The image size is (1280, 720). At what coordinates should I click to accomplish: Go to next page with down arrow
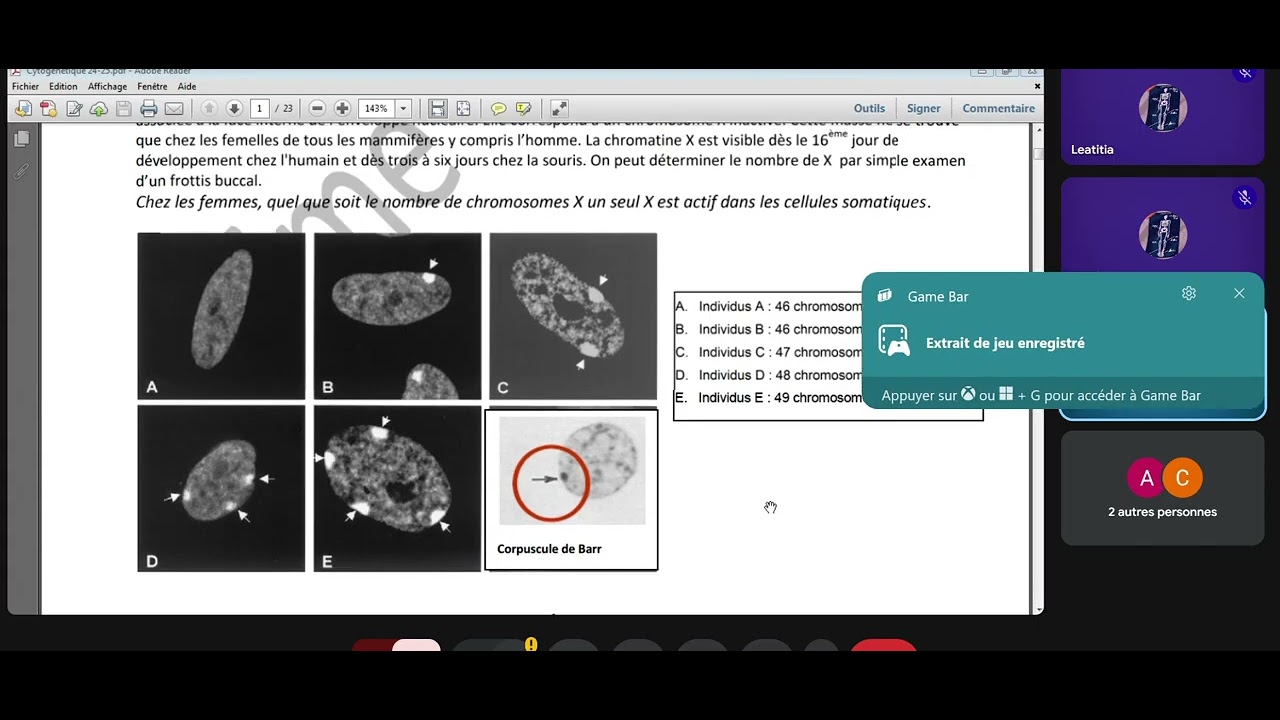234,108
